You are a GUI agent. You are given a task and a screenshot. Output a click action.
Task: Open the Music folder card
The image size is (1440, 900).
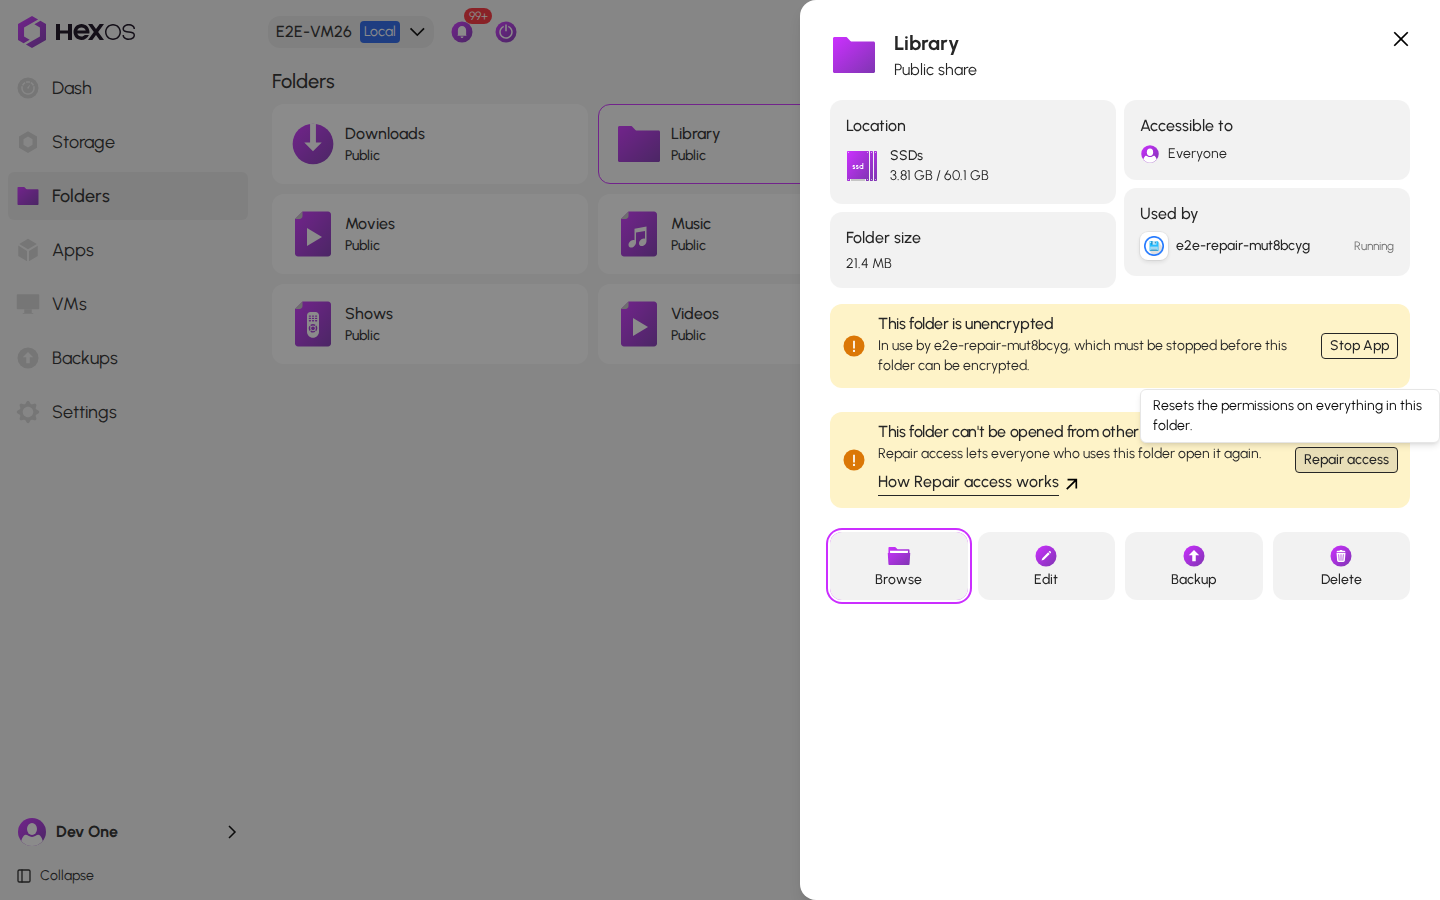point(699,234)
